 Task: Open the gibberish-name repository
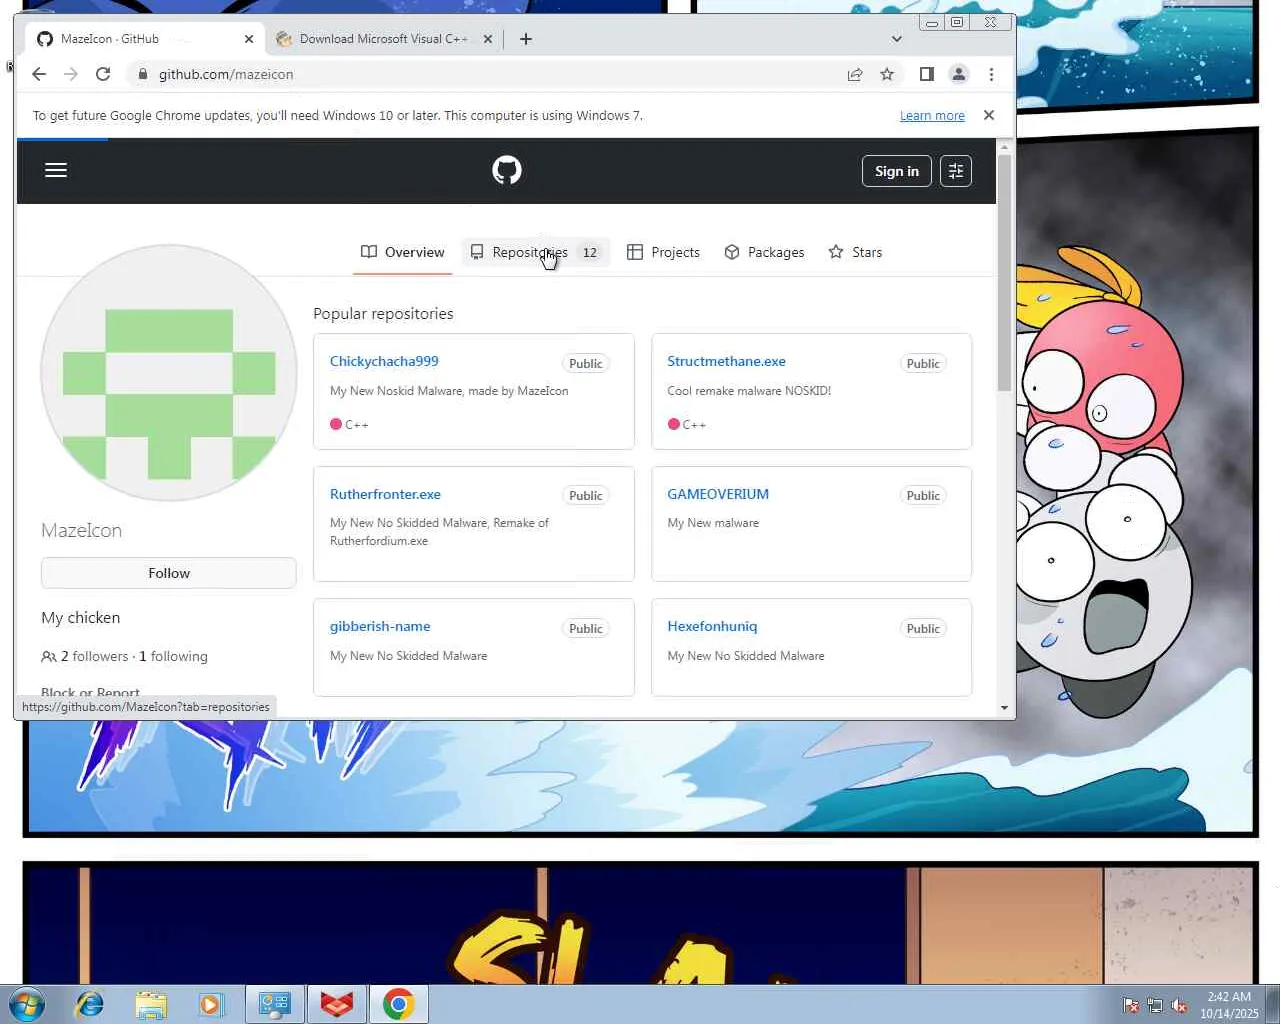point(380,626)
